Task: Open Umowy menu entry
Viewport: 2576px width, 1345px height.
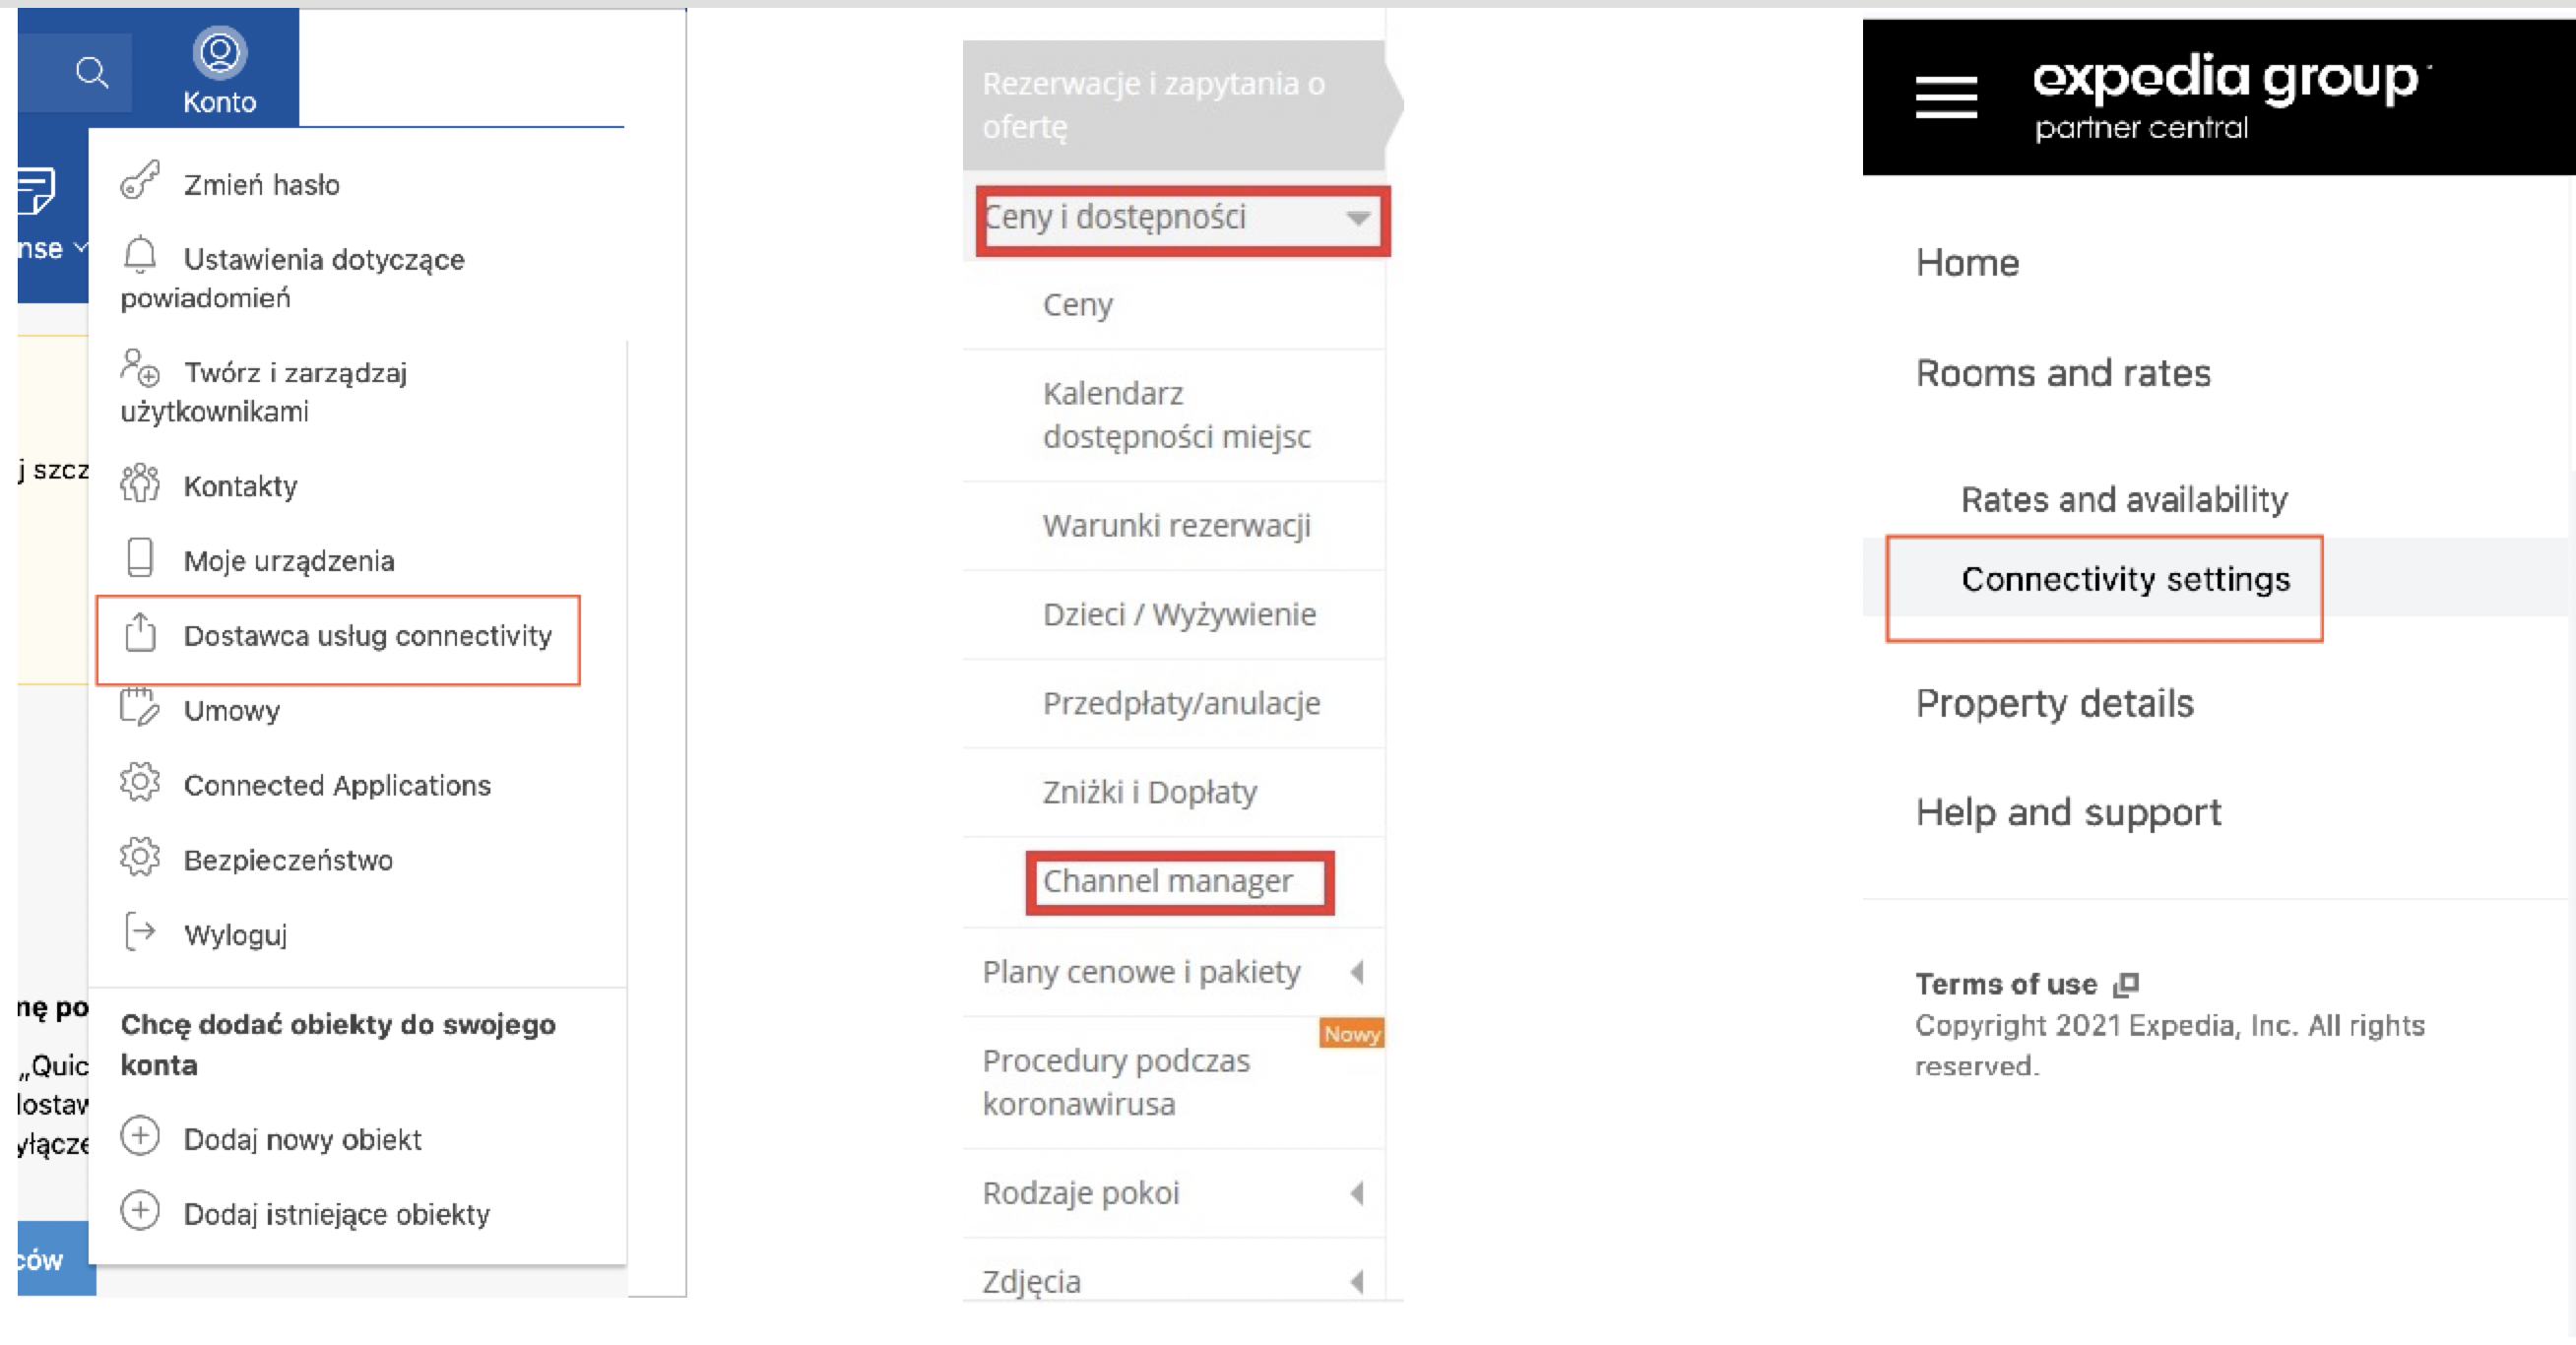Action: tap(232, 711)
